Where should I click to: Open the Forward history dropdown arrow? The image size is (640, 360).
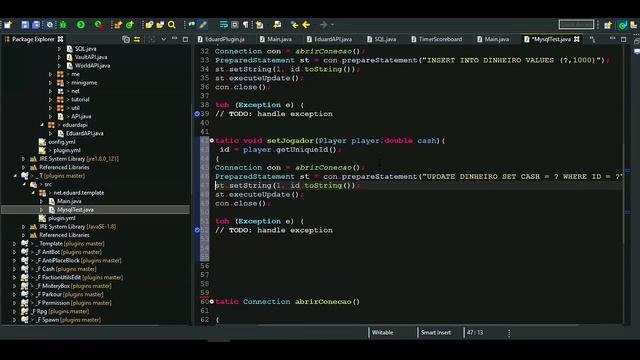tap(332, 25)
